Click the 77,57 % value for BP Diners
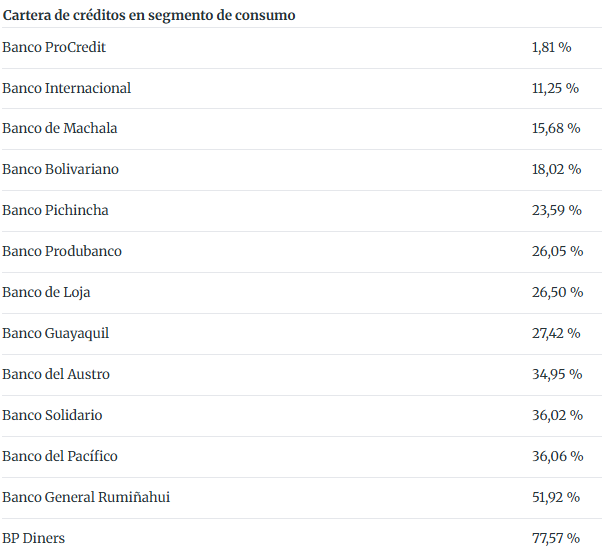This screenshot has width=602, height=552. pyautogui.click(x=556, y=538)
